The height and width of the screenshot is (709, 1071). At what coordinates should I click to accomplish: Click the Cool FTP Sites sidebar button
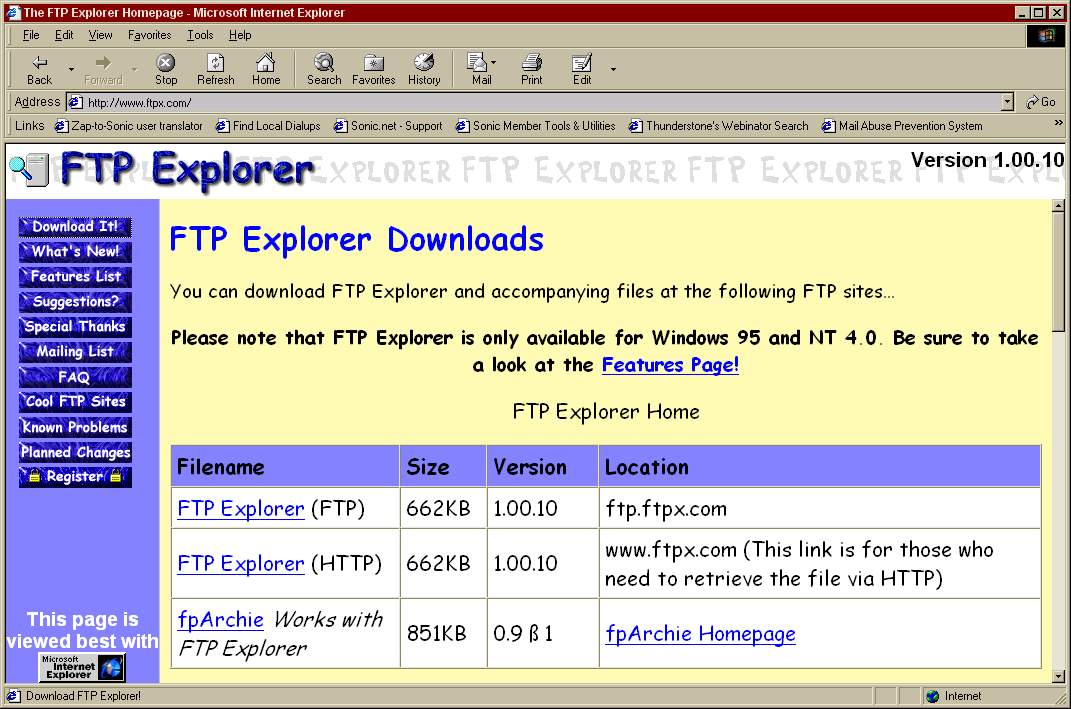75,402
